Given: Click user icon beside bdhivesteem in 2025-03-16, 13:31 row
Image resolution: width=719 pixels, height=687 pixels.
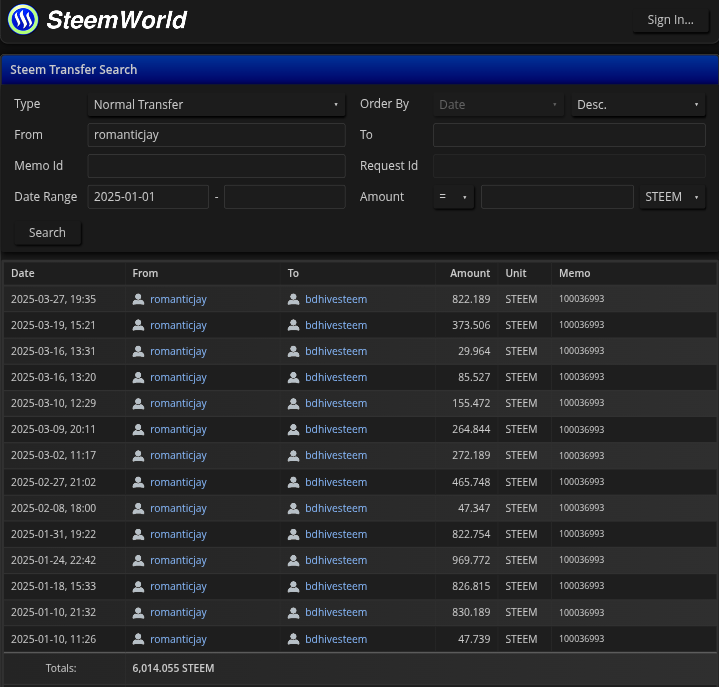Looking at the screenshot, I should (x=293, y=351).
